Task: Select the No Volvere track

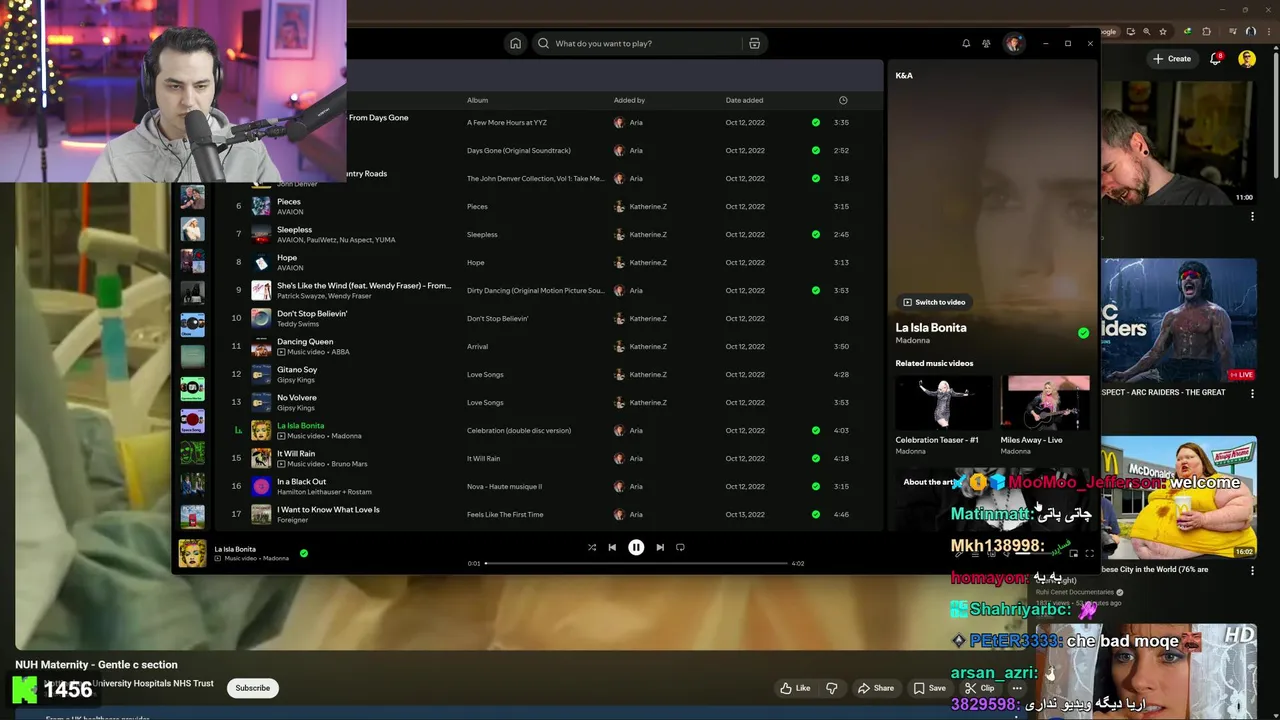Action: [297, 398]
